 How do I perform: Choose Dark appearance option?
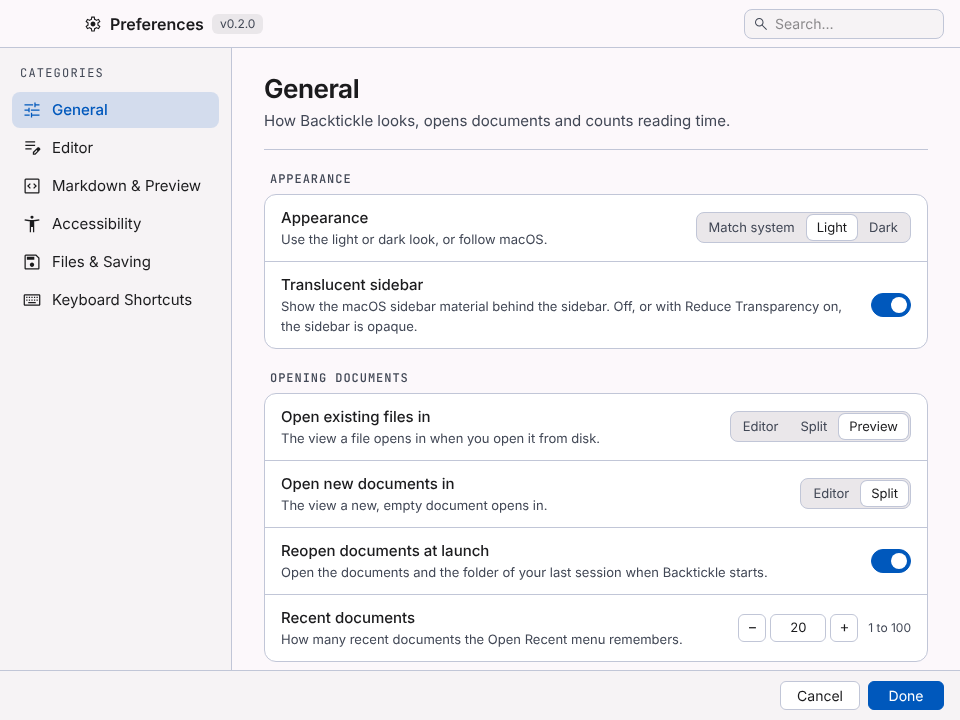[883, 228]
